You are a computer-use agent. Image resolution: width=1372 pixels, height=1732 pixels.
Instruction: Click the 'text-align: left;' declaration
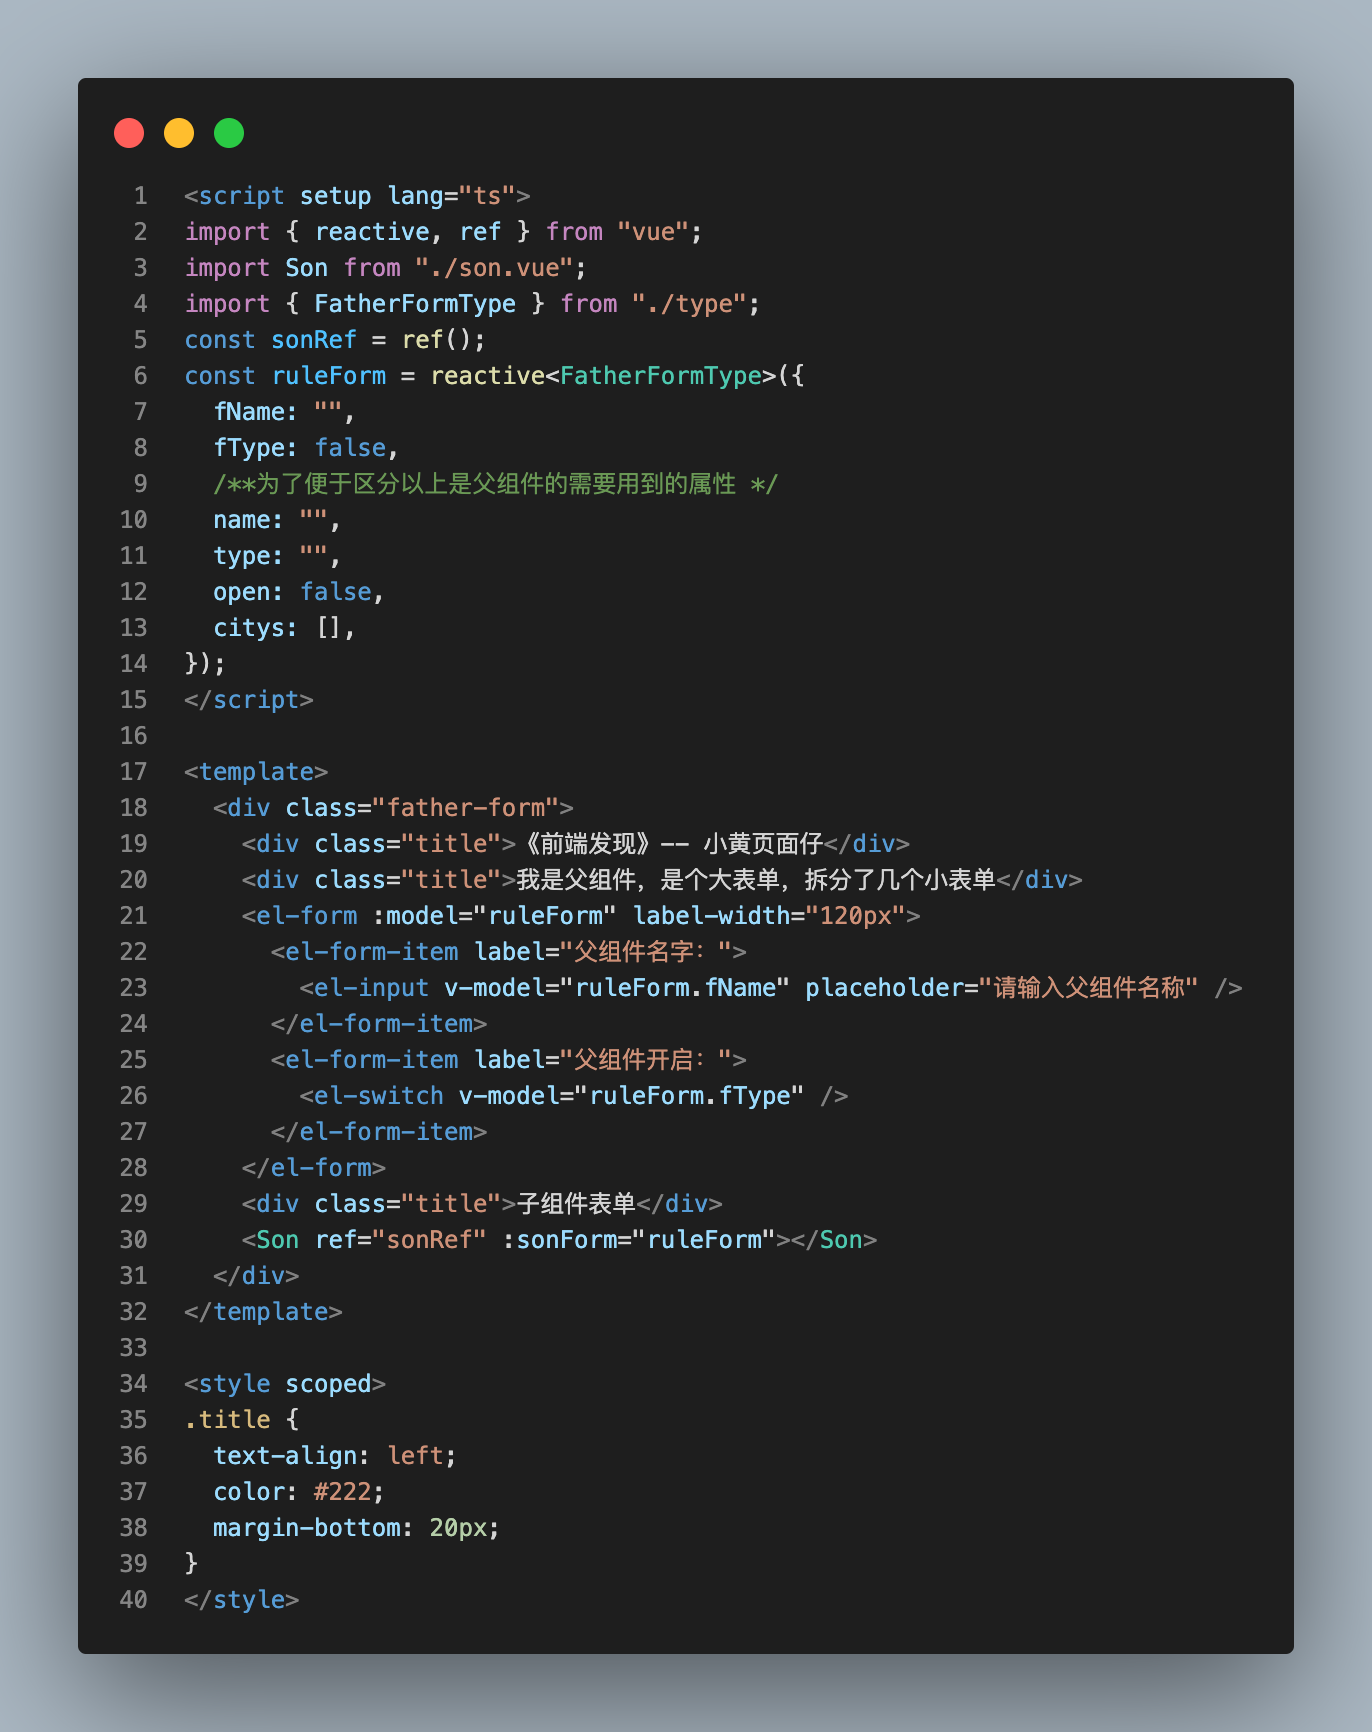click(335, 1456)
